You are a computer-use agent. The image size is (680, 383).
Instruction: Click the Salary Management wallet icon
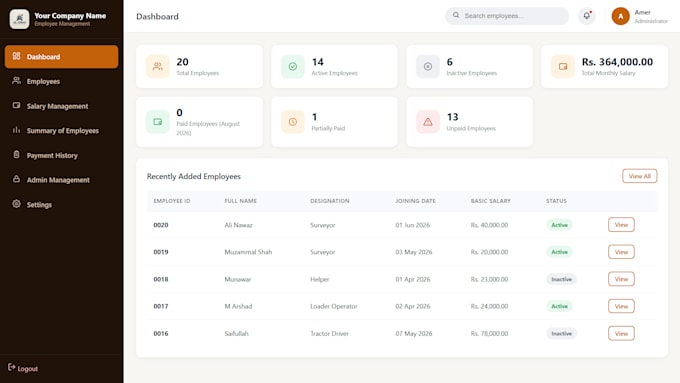point(16,105)
